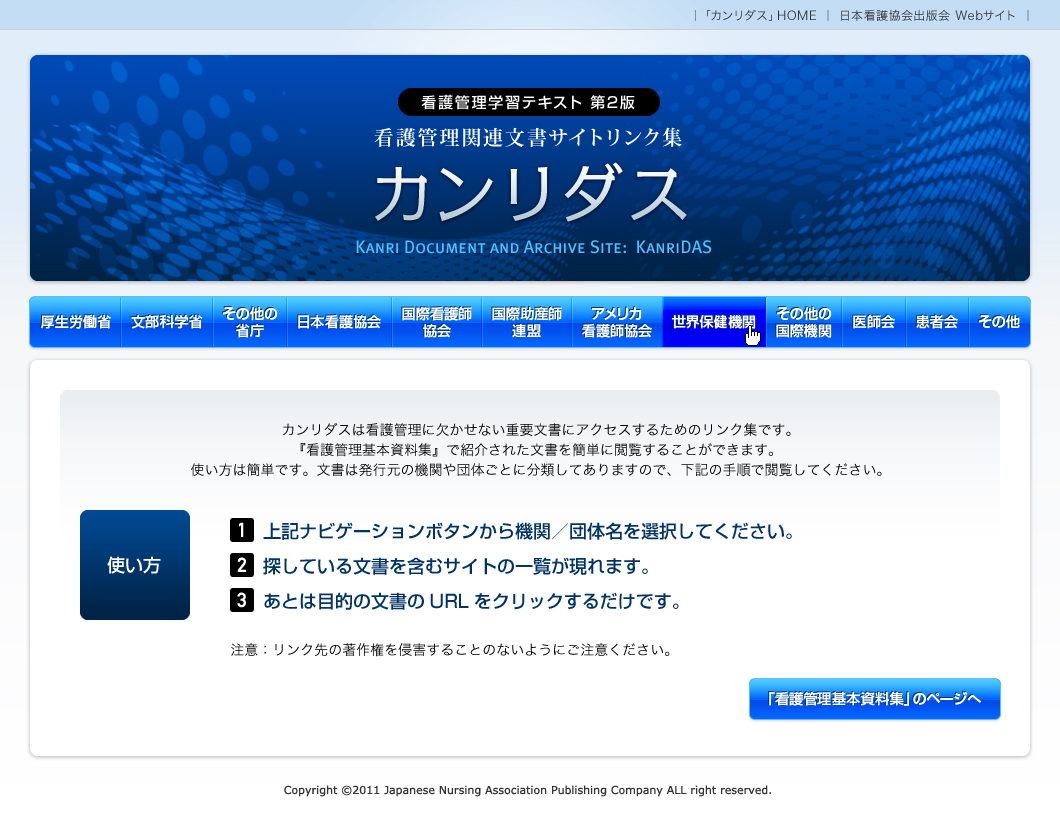This screenshot has width=1060, height=840.
Task: Click the KANRI DOCUMENT AND ARCHIVE SITE text
Action: [x=533, y=247]
